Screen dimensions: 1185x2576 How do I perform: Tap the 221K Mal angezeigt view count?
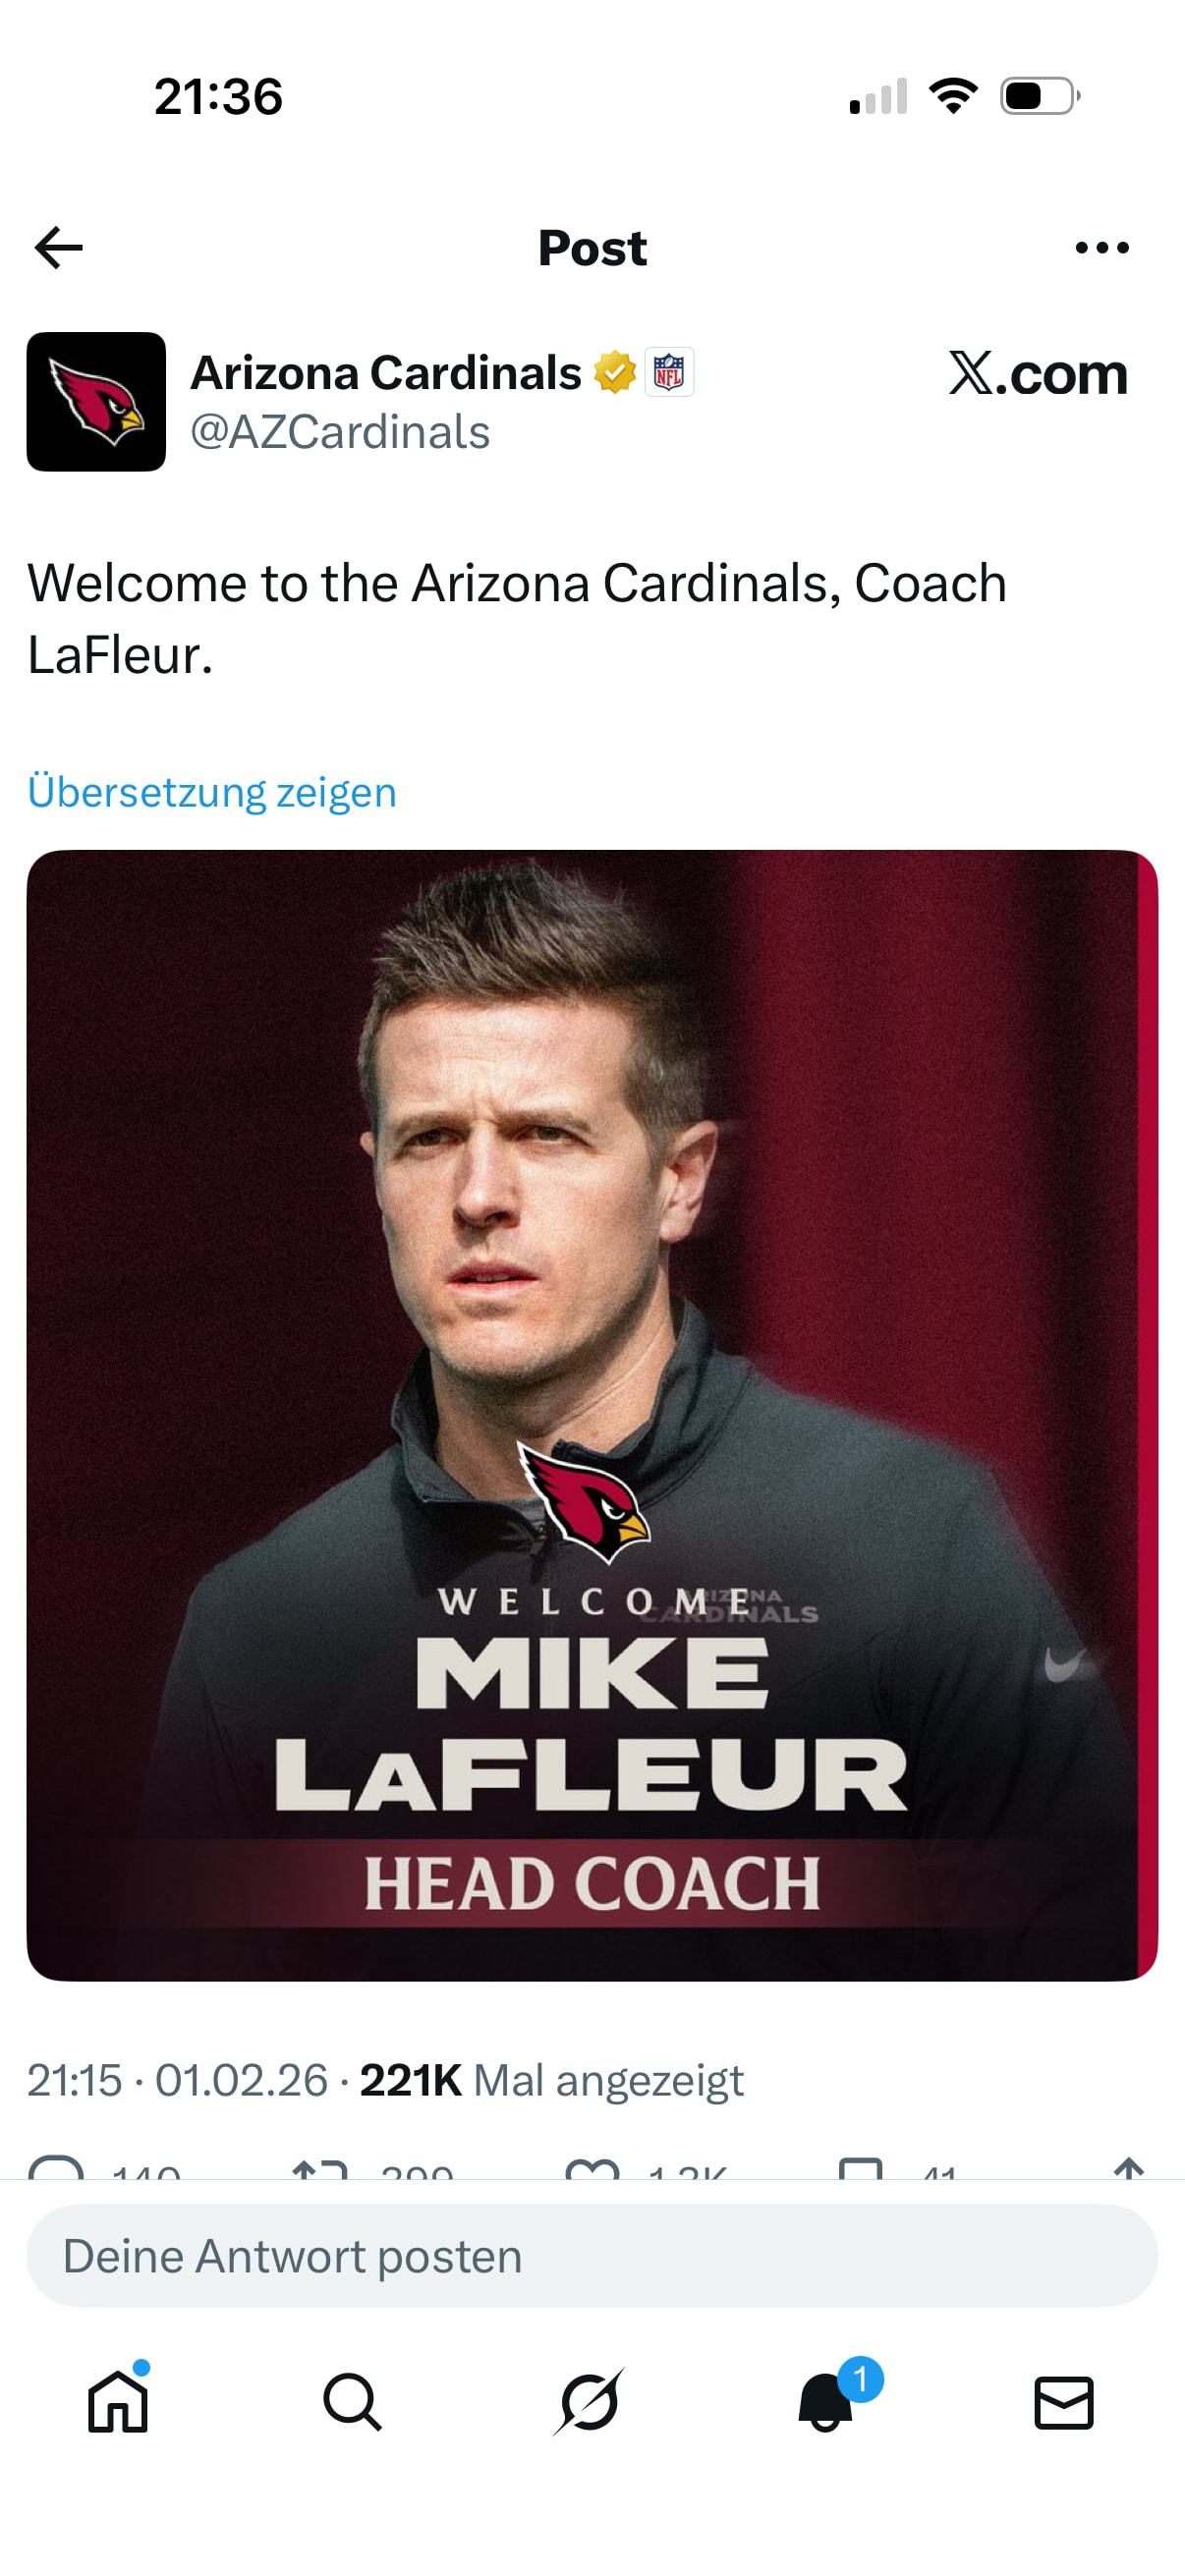[x=551, y=2081]
